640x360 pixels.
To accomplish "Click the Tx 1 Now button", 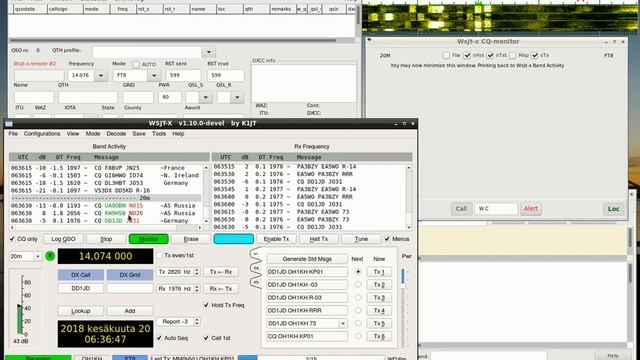I will (x=379, y=272).
